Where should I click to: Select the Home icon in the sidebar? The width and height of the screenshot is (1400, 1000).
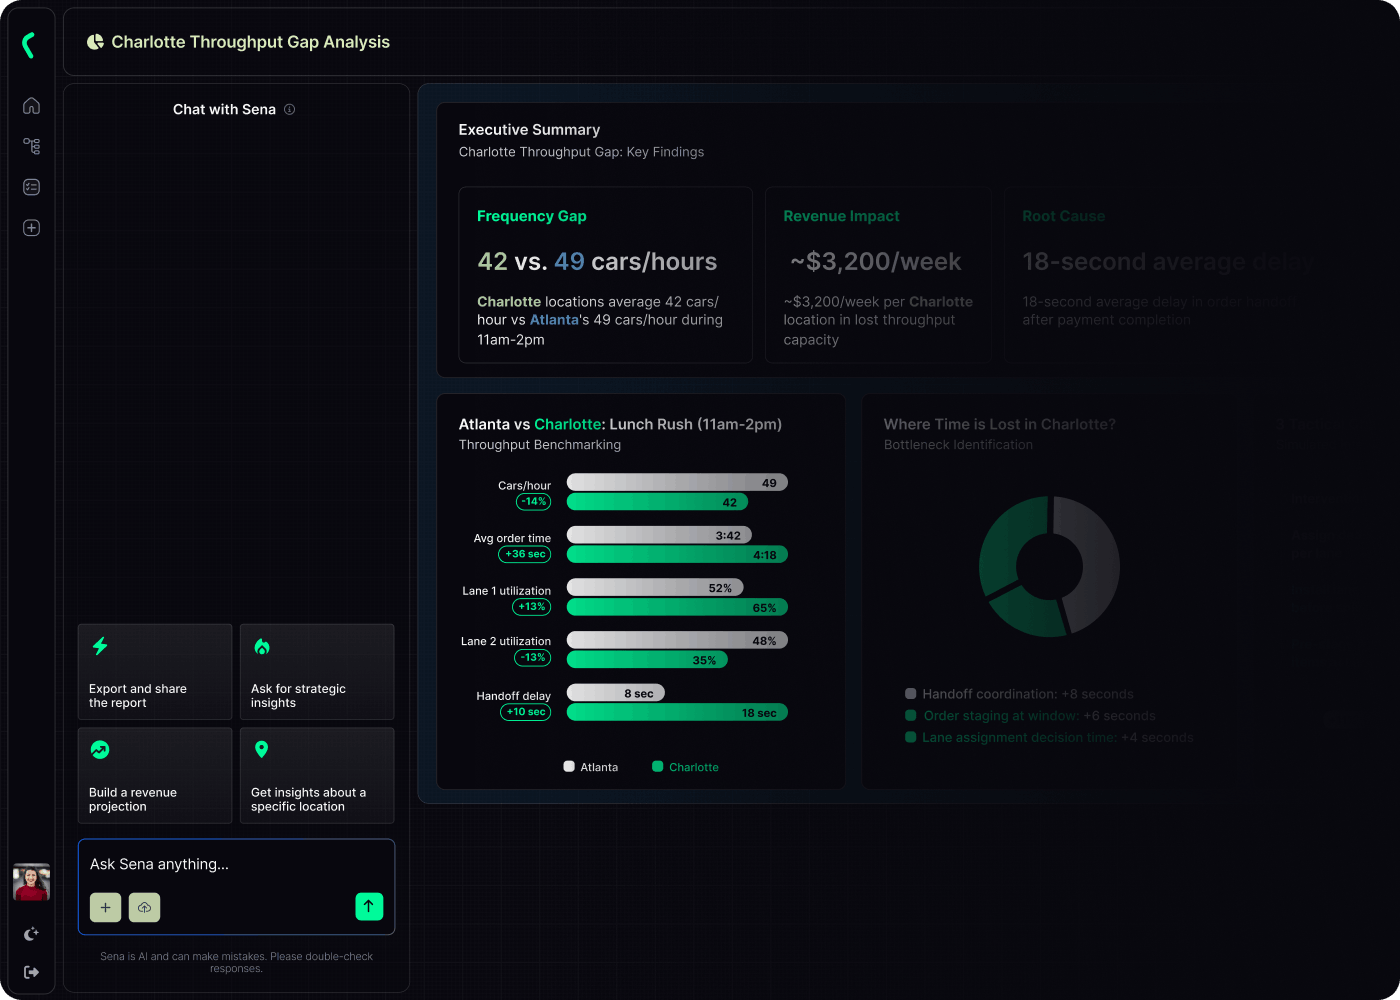(x=31, y=105)
